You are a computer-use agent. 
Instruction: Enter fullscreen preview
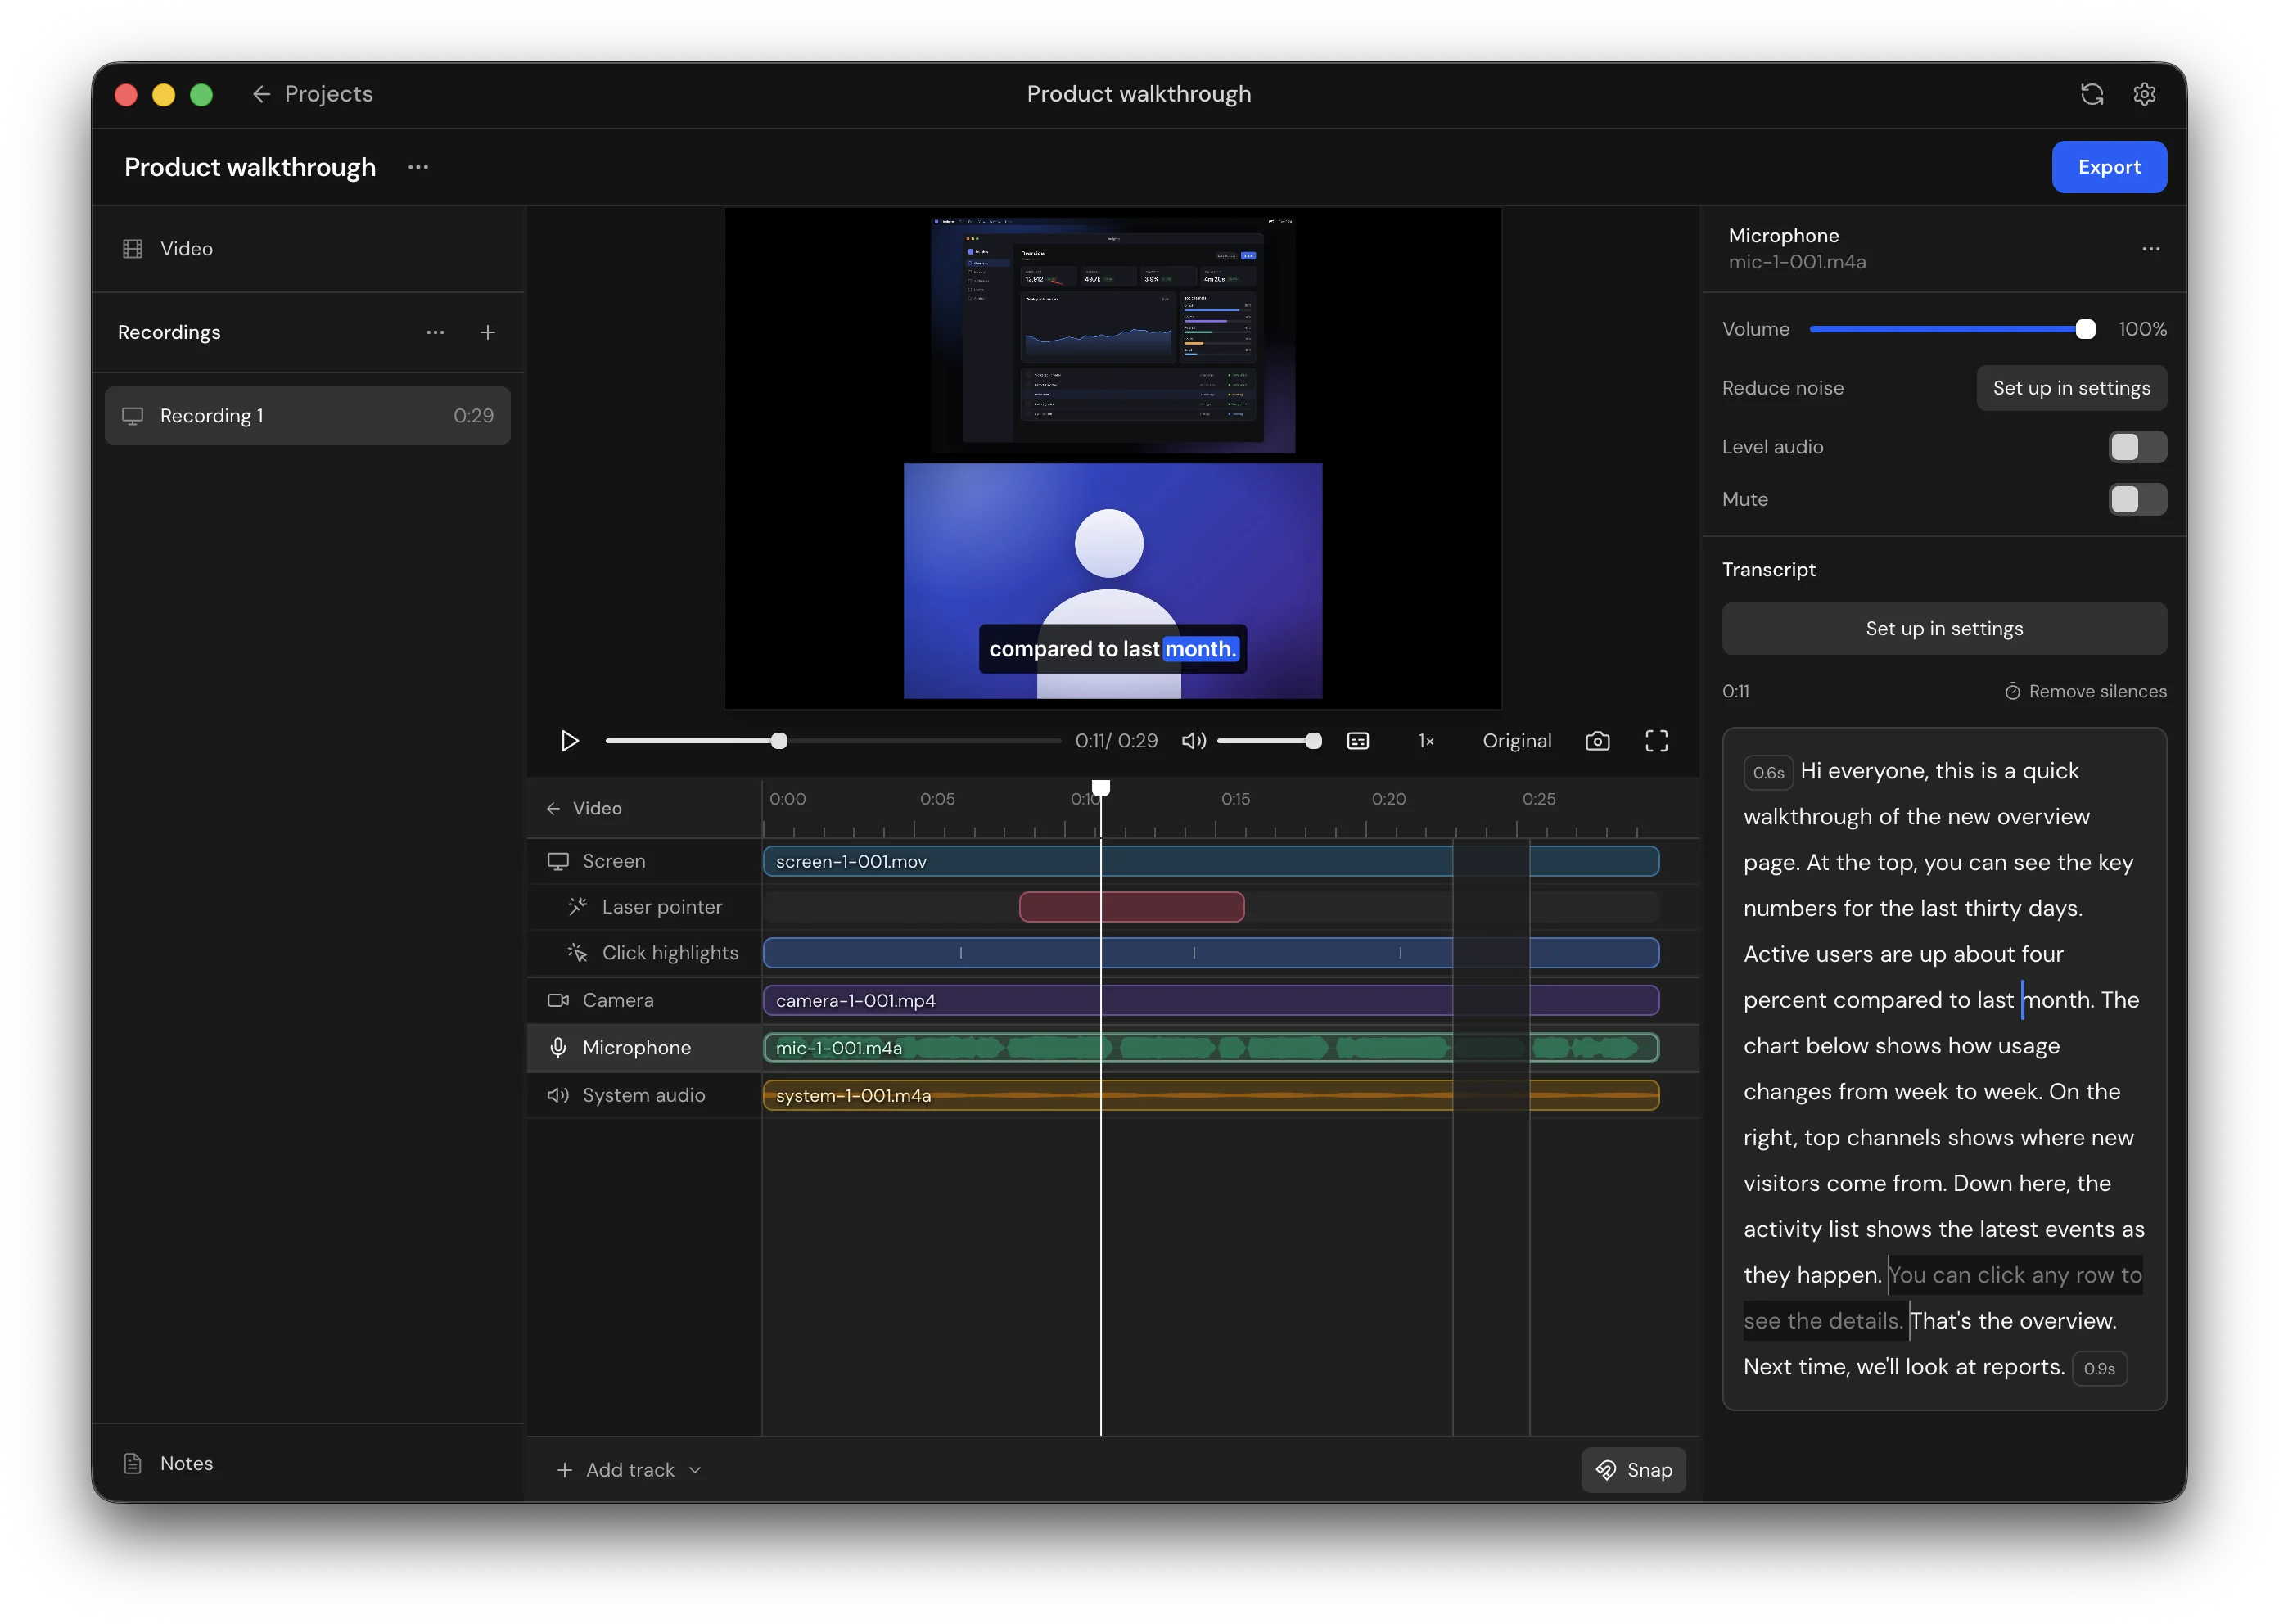click(1656, 741)
